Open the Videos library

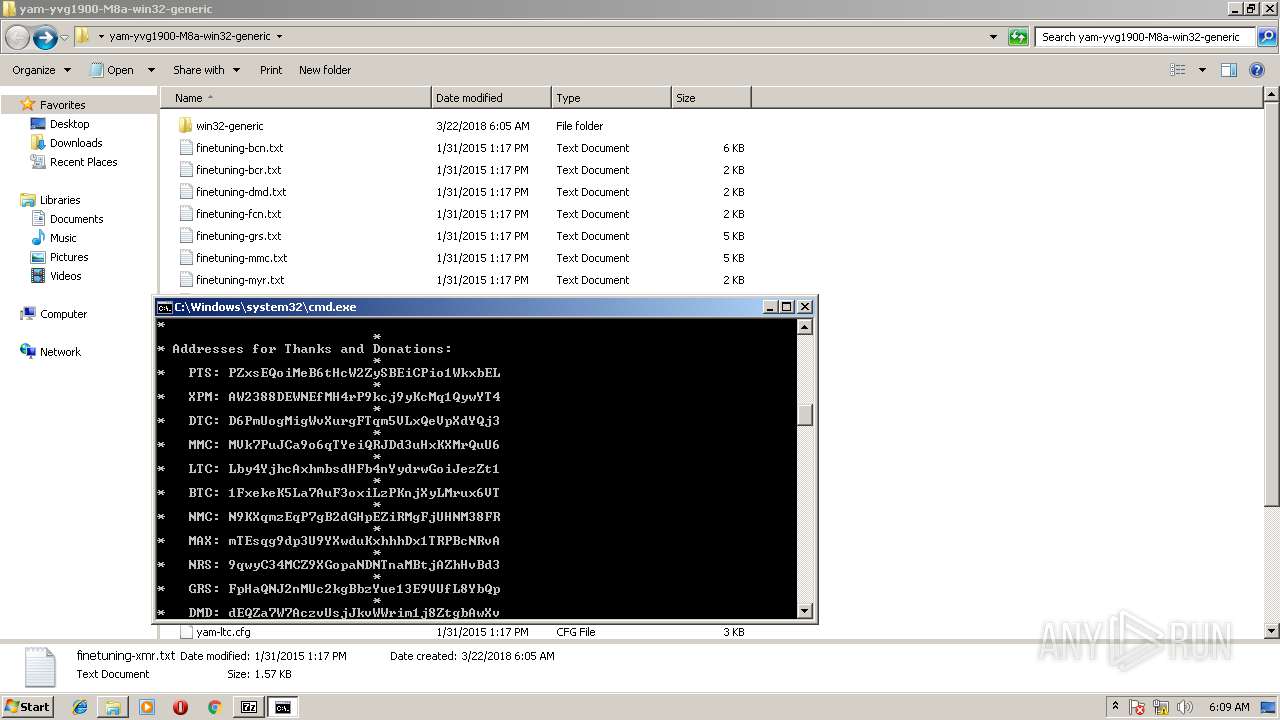click(65, 276)
